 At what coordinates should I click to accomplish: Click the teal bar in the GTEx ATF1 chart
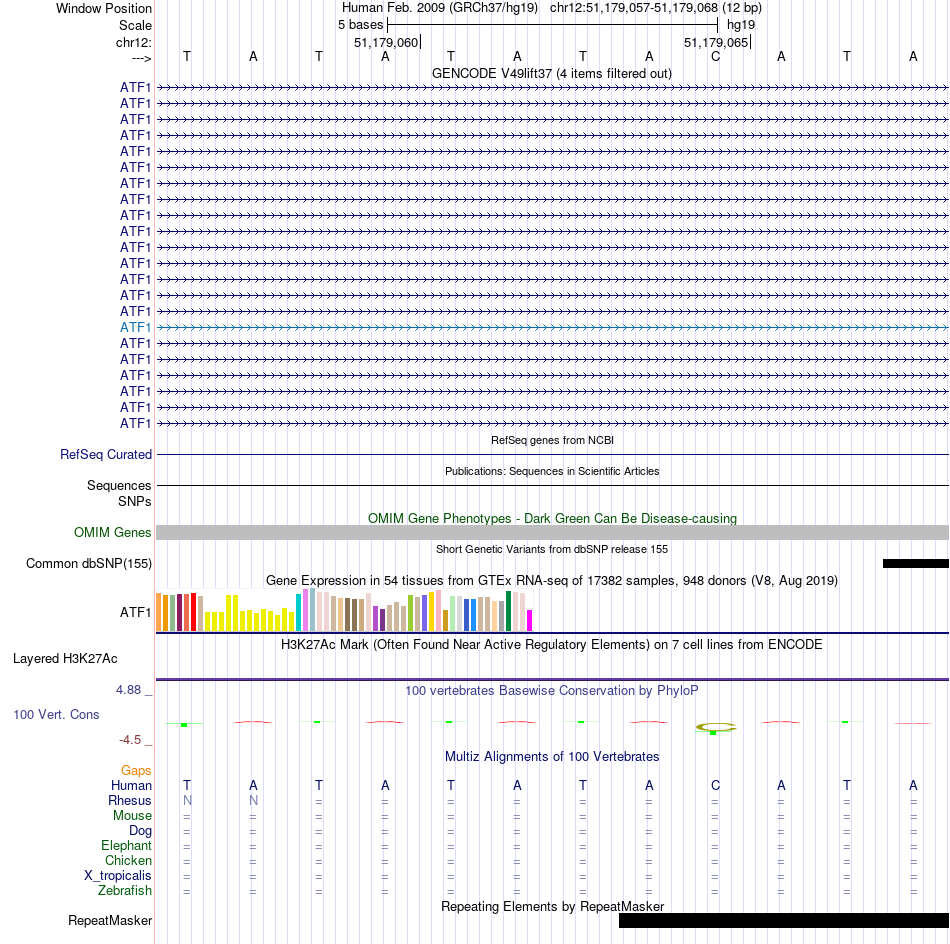298,613
